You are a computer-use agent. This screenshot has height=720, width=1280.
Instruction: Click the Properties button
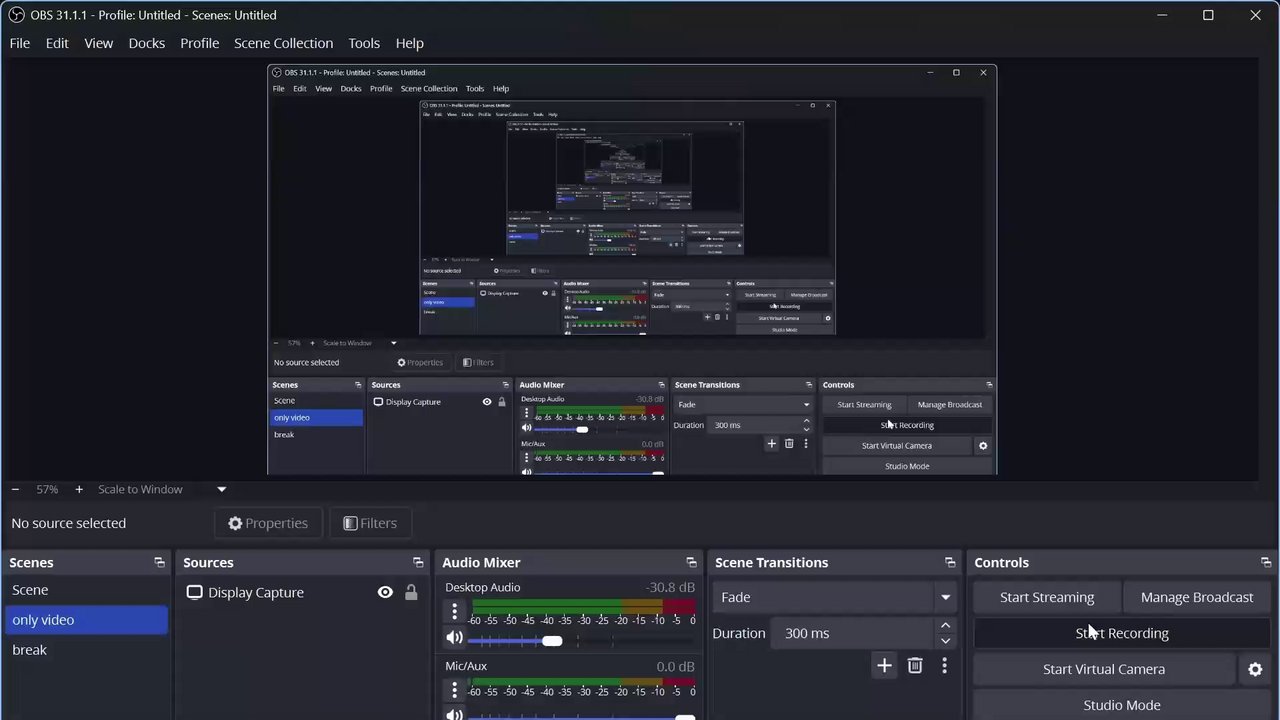pos(268,523)
